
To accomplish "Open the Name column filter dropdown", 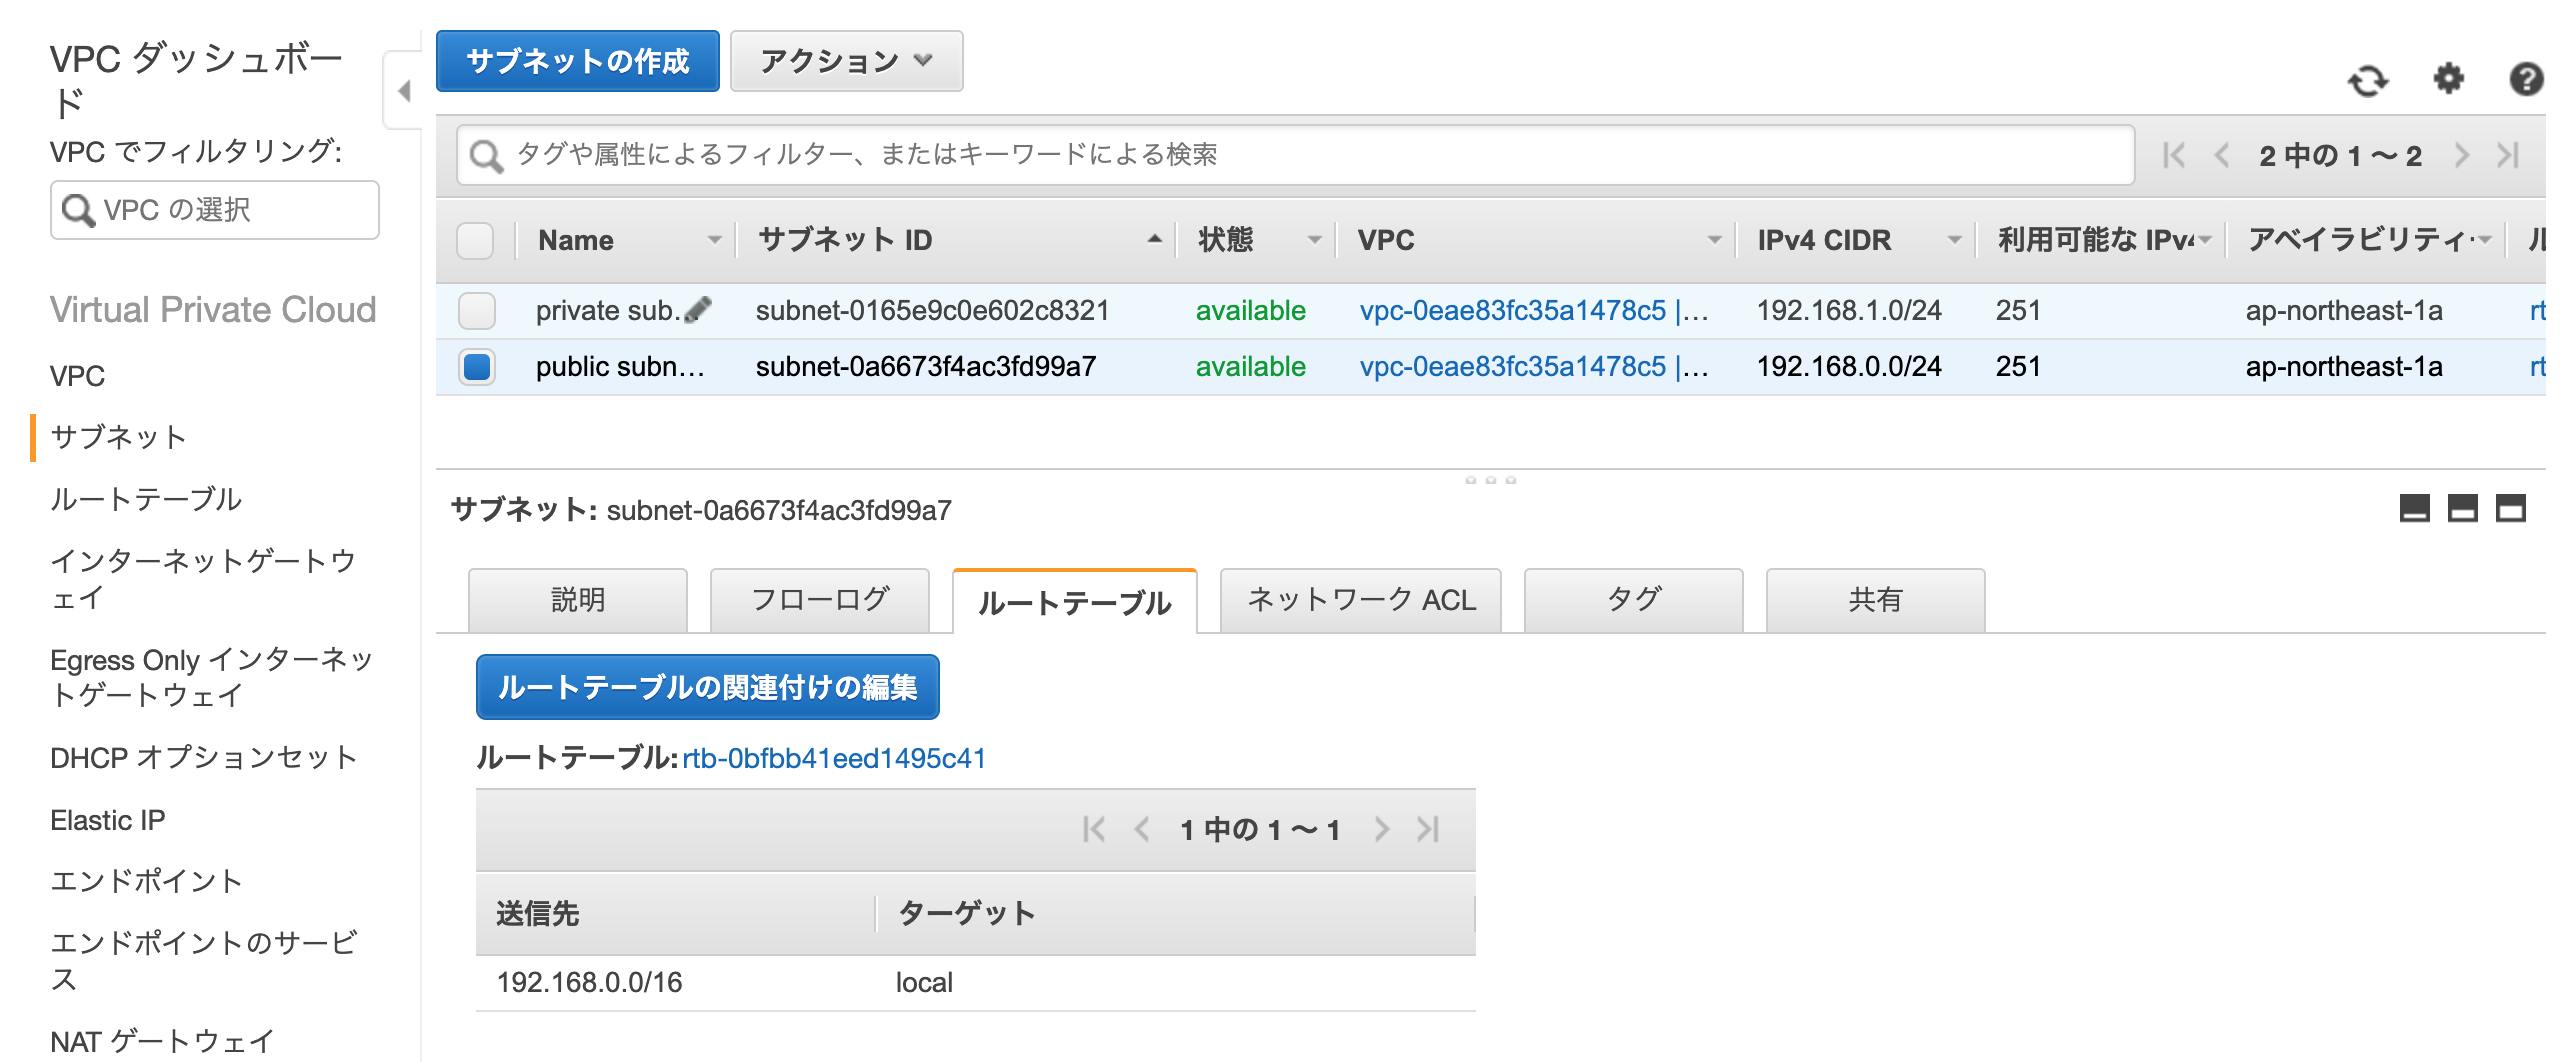I will pyautogui.click(x=713, y=240).
